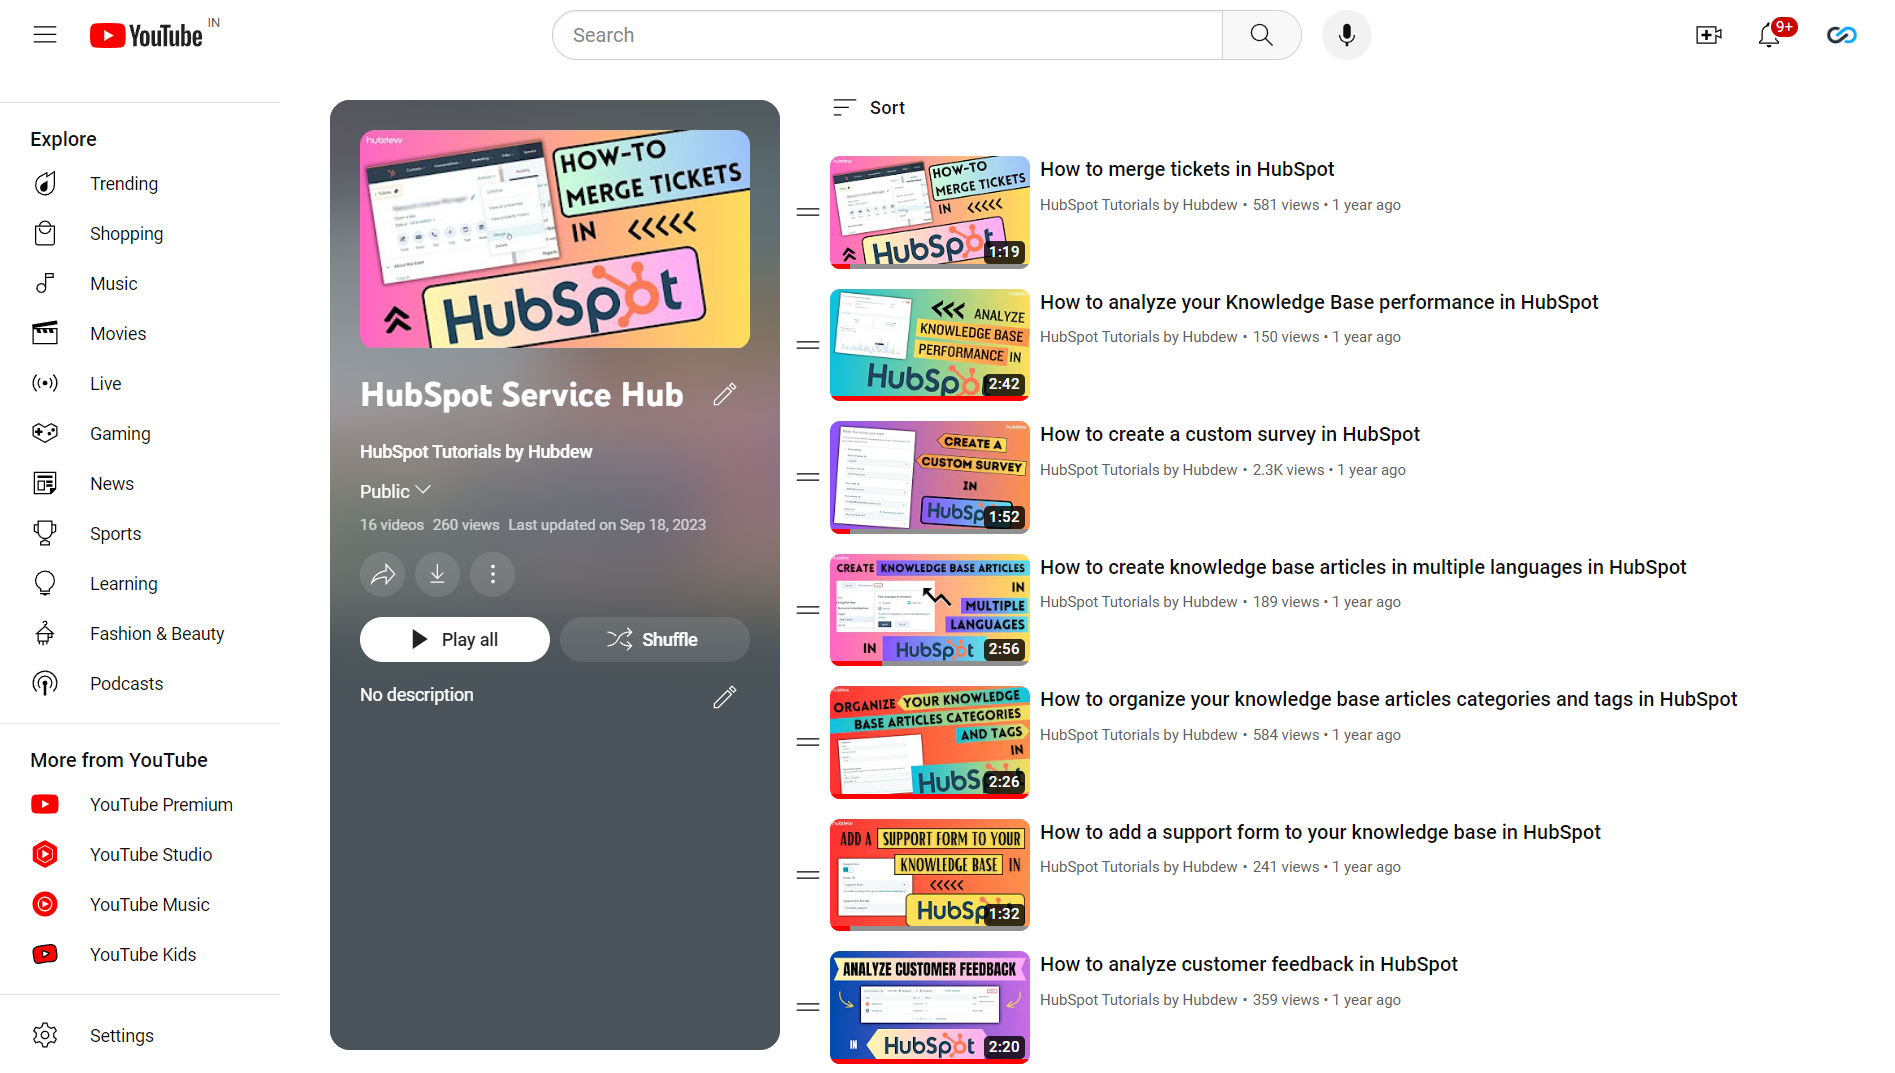
Task: Expand the Public visibility dropdown
Action: (395, 491)
